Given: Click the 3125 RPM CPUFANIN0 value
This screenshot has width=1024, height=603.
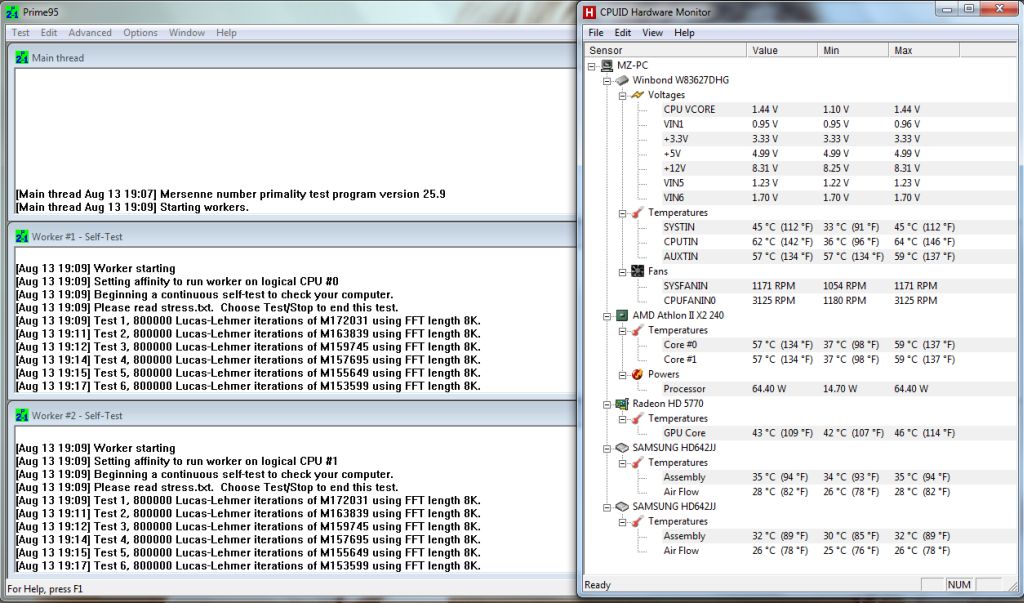Looking at the screenshot, I should 773,301.
